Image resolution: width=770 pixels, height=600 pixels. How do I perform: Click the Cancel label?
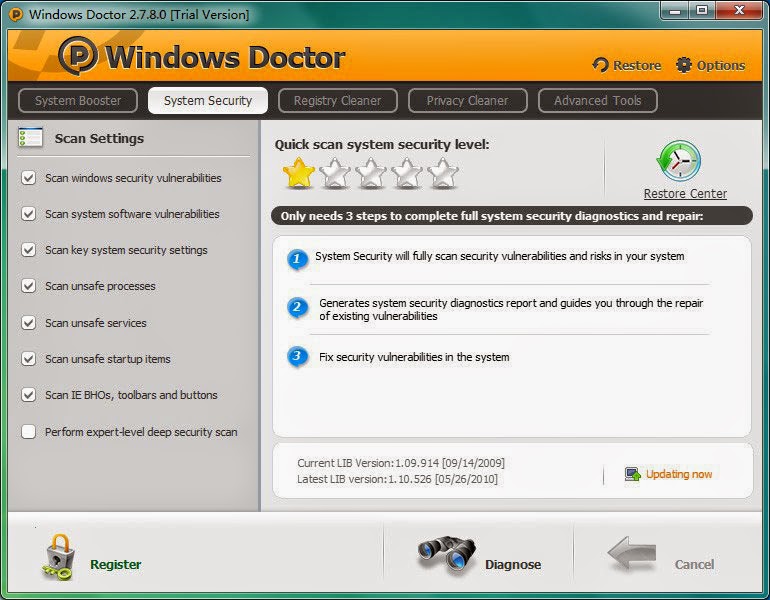pyautogui.click(x=694, y=565)
